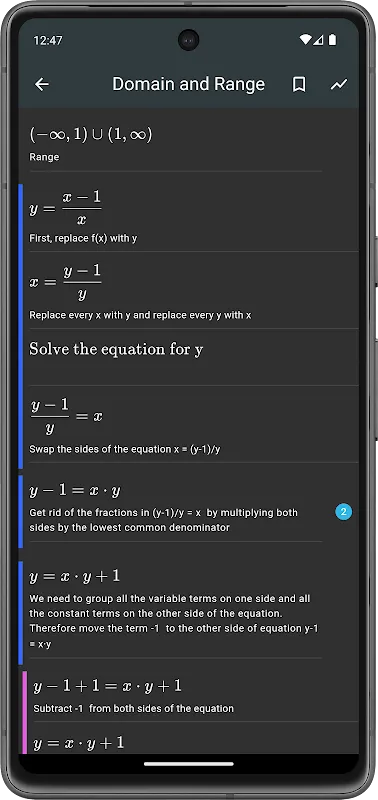Tap the Wi-Fi status icon
The height and width of the screenshot is (800, 378).
[305, 40]
